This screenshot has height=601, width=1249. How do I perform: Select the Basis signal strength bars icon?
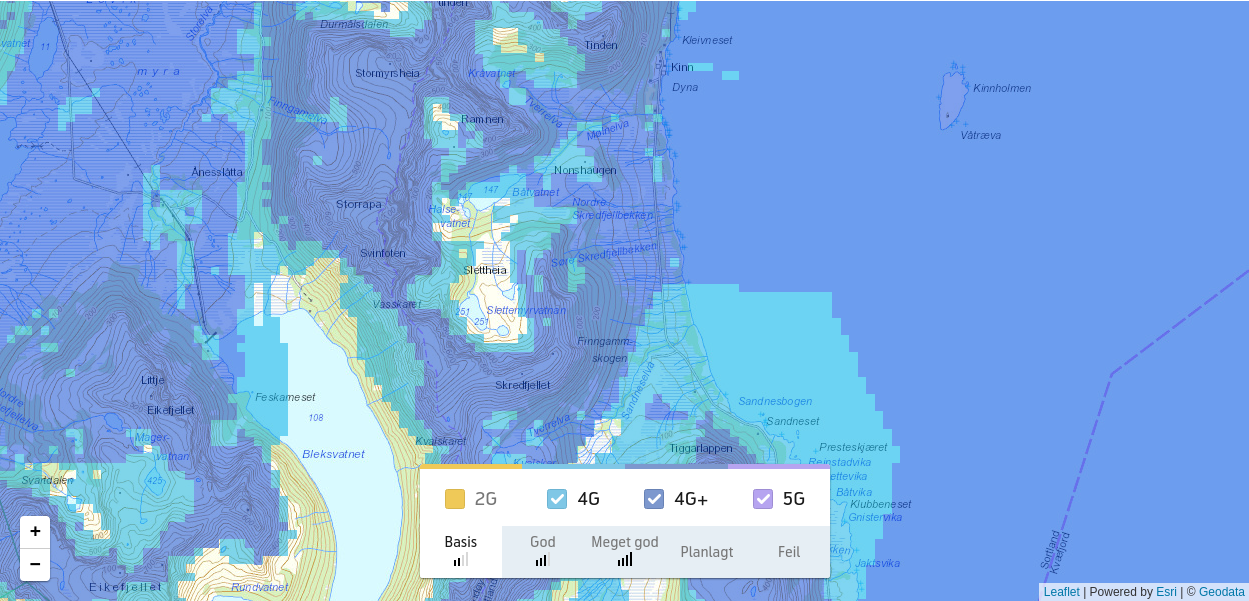(x=461, y=560)
